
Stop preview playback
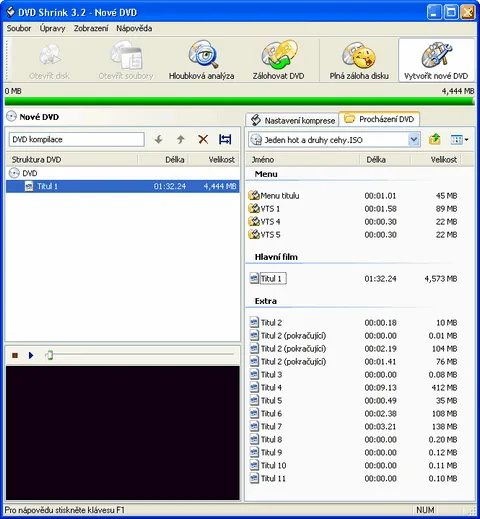(x=15, y=355)
